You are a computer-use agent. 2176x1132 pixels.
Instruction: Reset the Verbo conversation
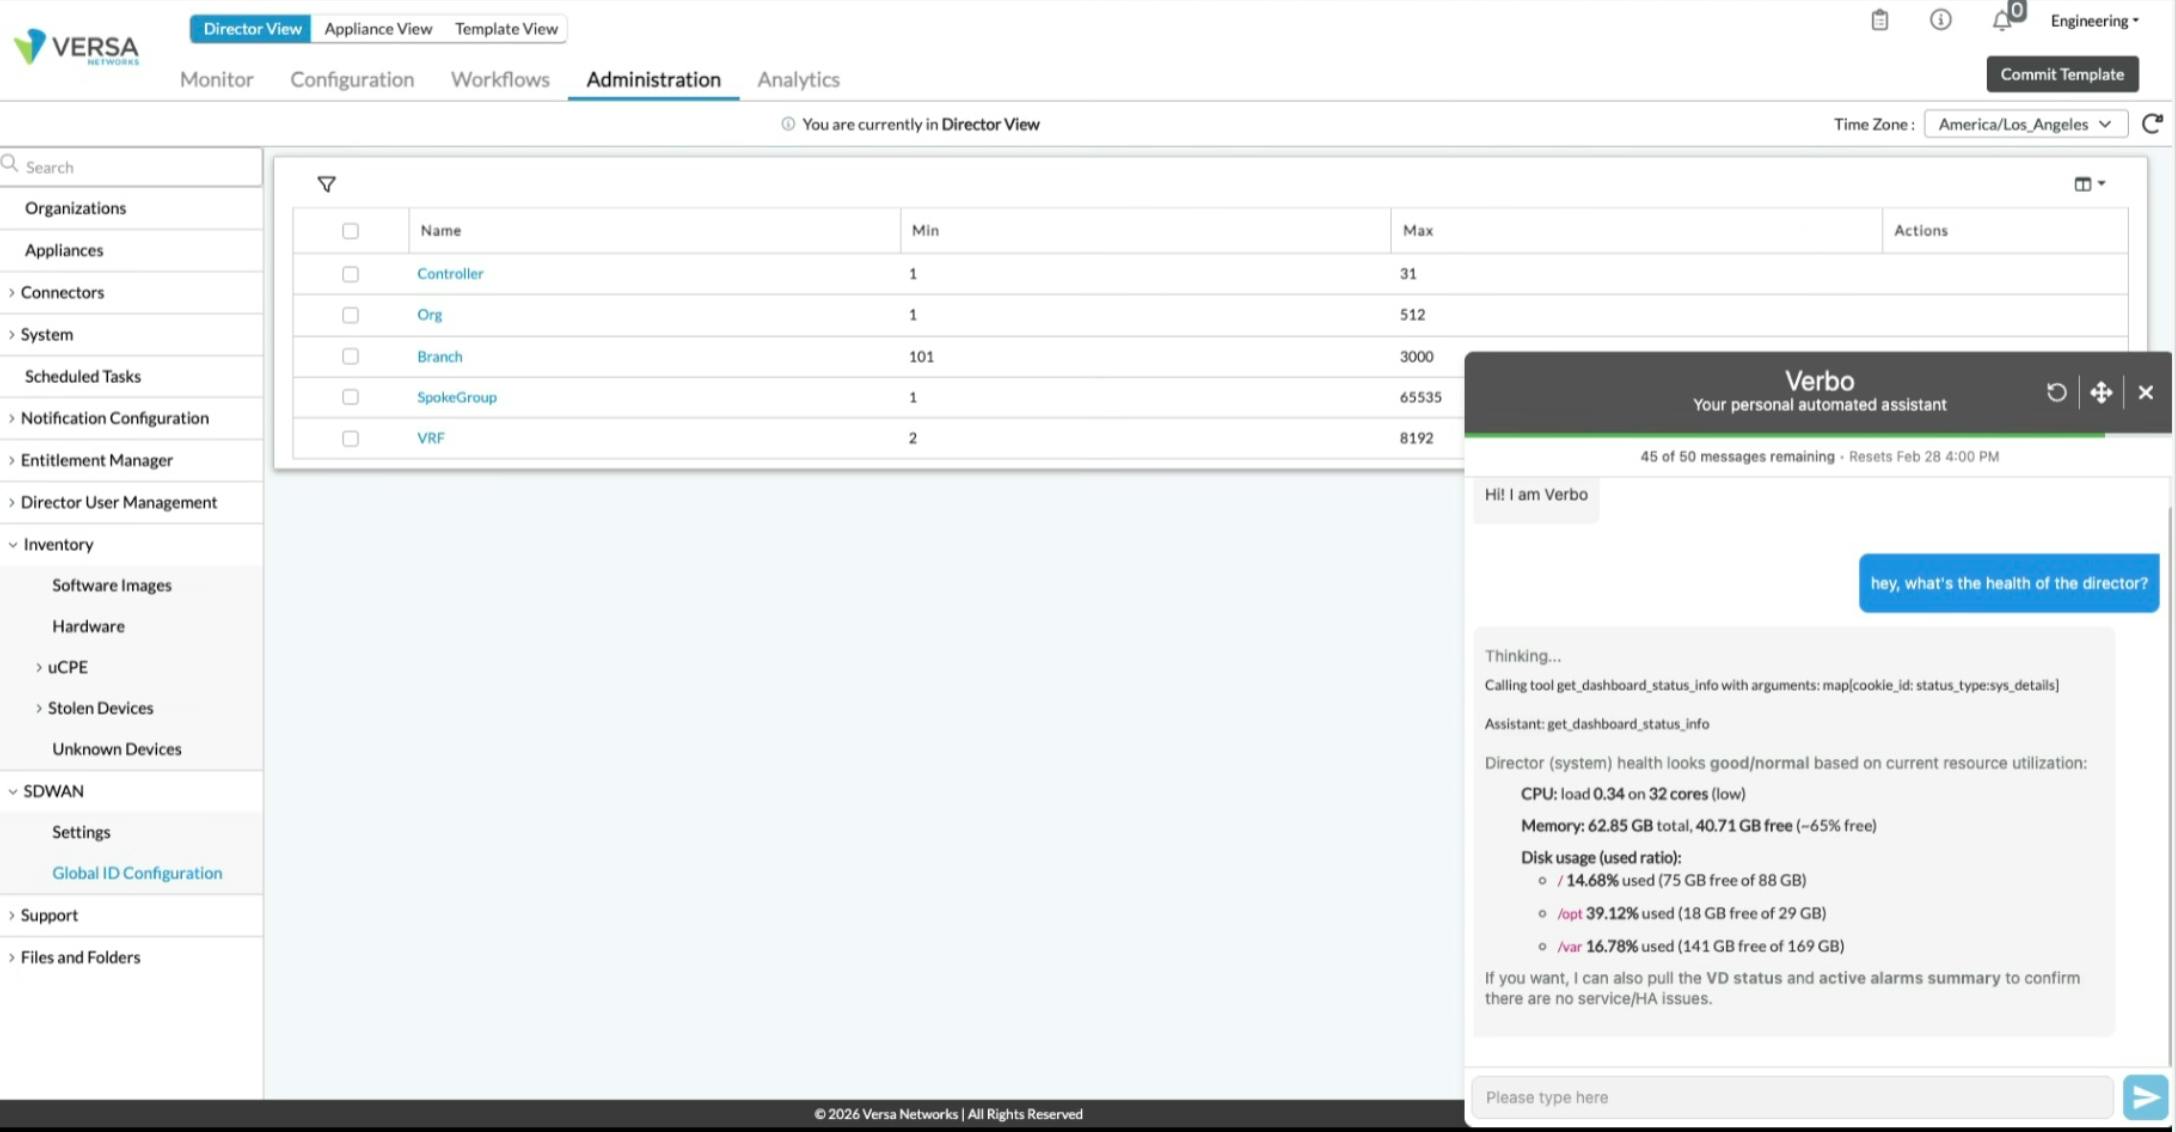(2056, 392)
